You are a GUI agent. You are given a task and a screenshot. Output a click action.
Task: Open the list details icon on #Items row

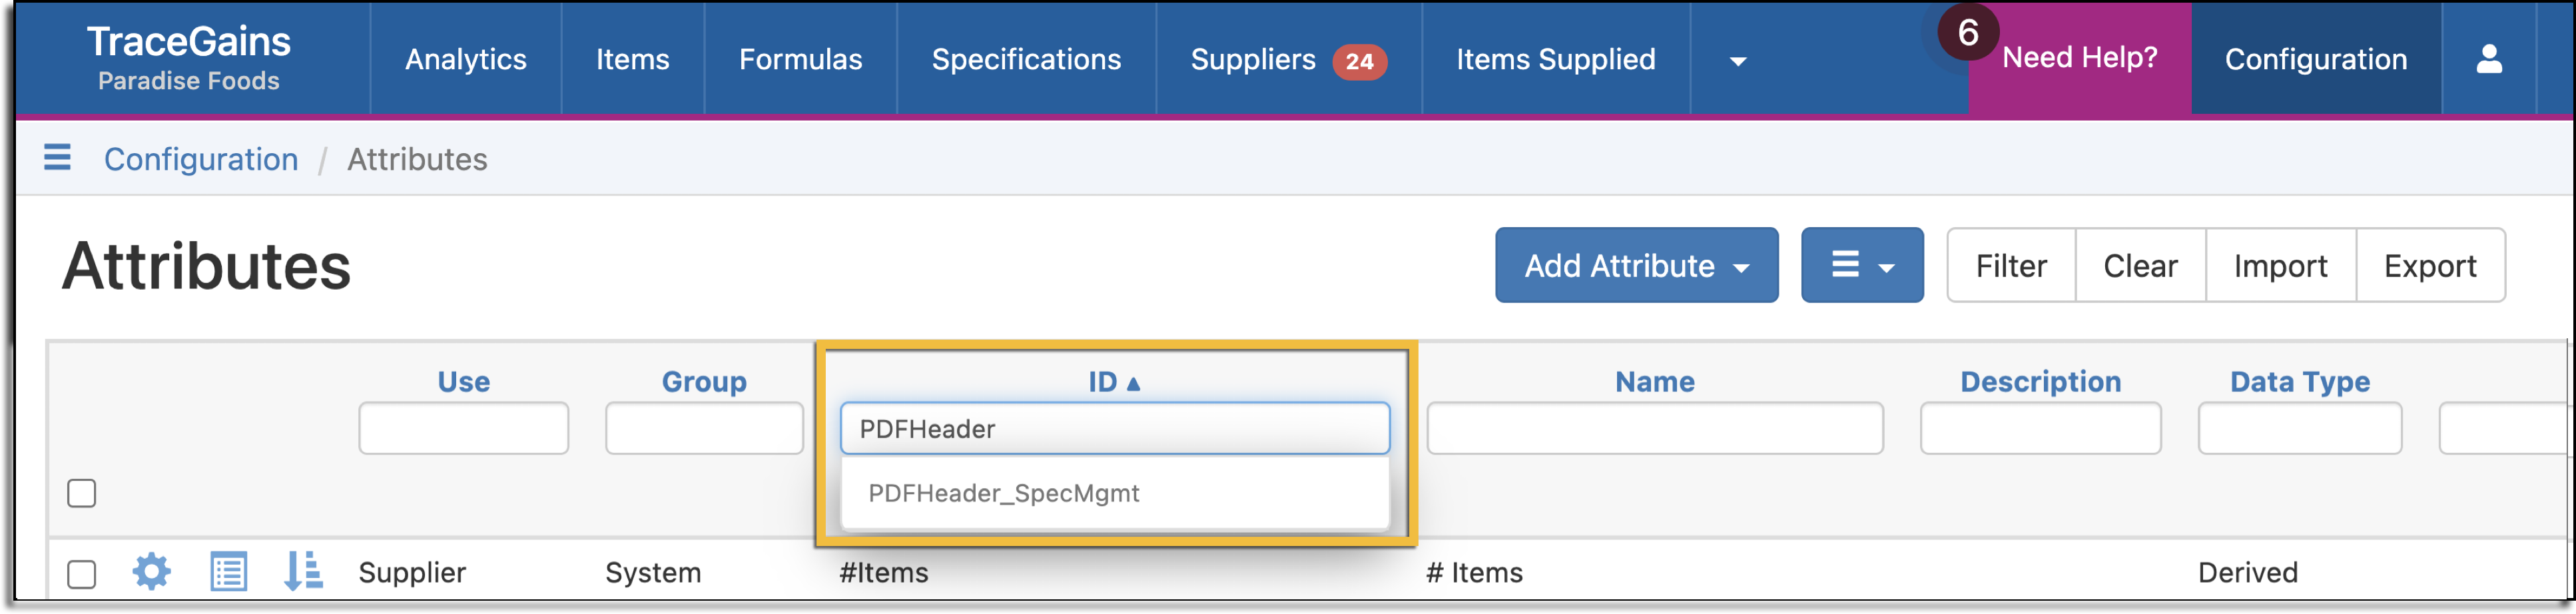pos(228,571)
